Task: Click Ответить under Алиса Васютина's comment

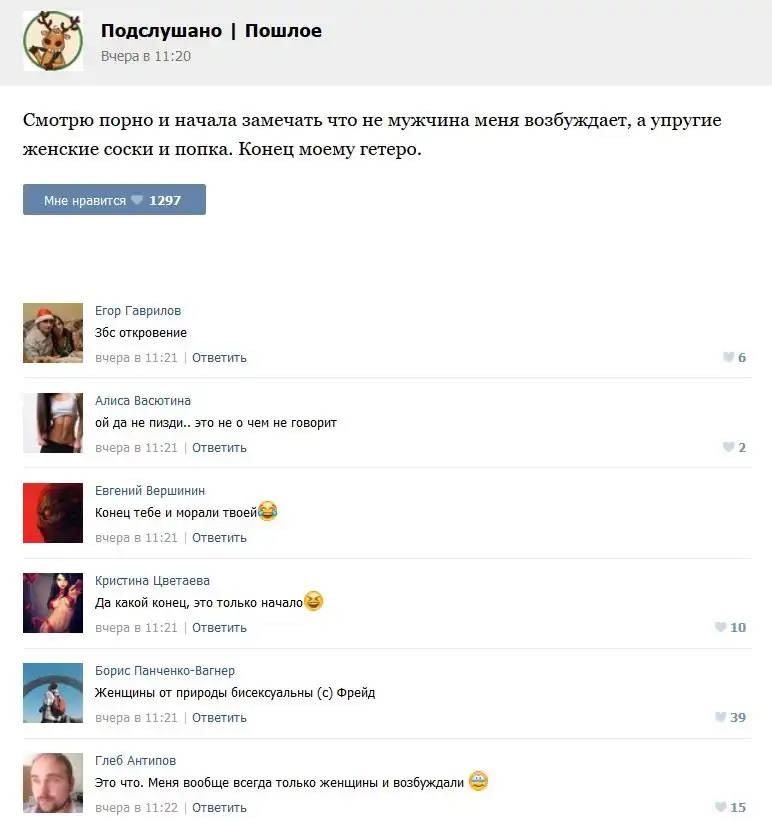Action: pos(219,448)
